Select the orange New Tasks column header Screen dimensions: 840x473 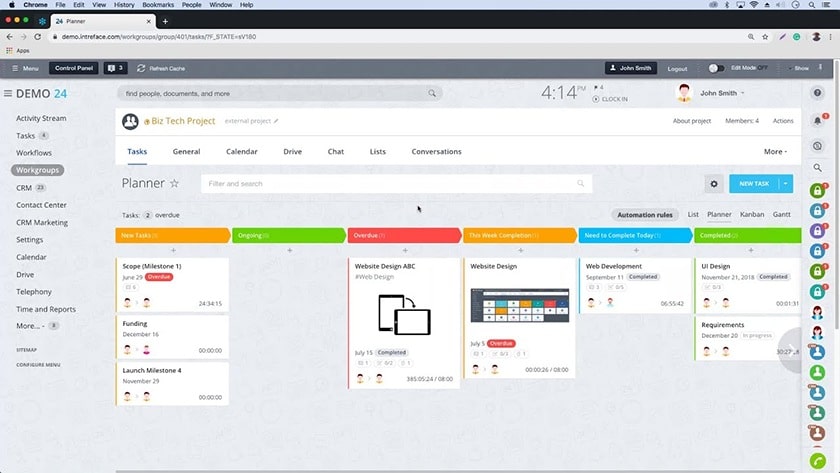coord(172,235)
